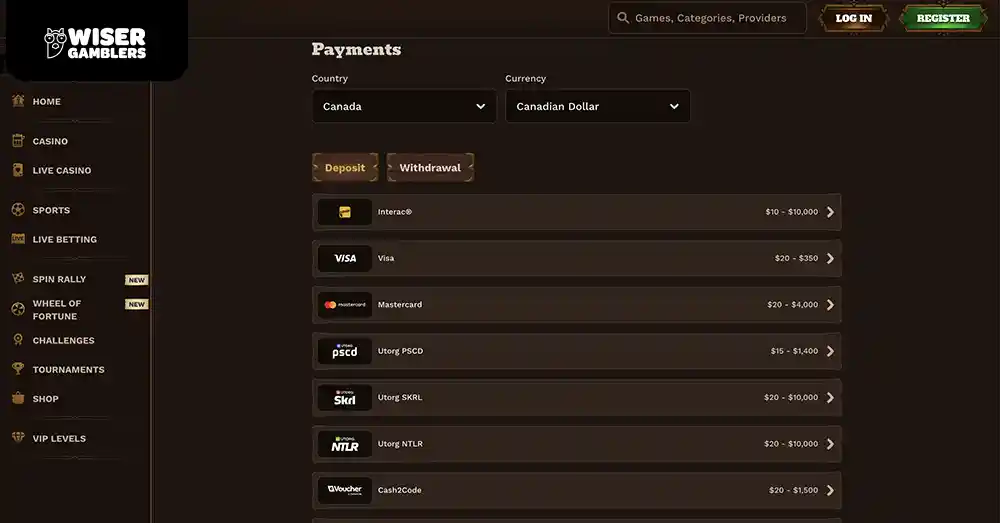
Task: Open Shop in sidebar
Action: pyautogui.click(x=45, y=399)
